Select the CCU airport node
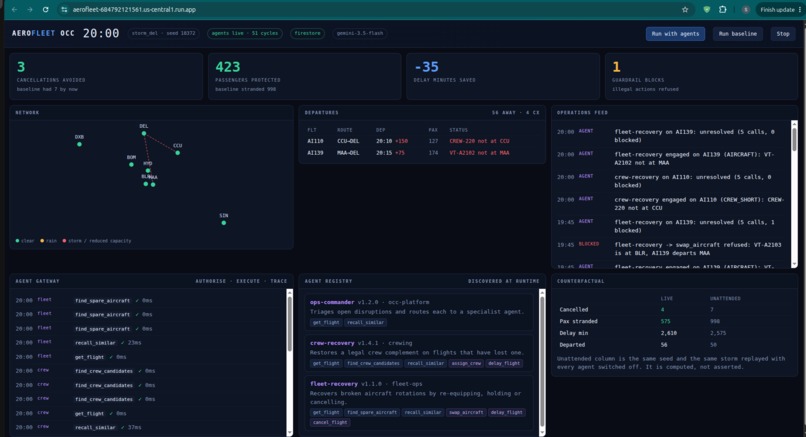 click(x=177, y=153)
